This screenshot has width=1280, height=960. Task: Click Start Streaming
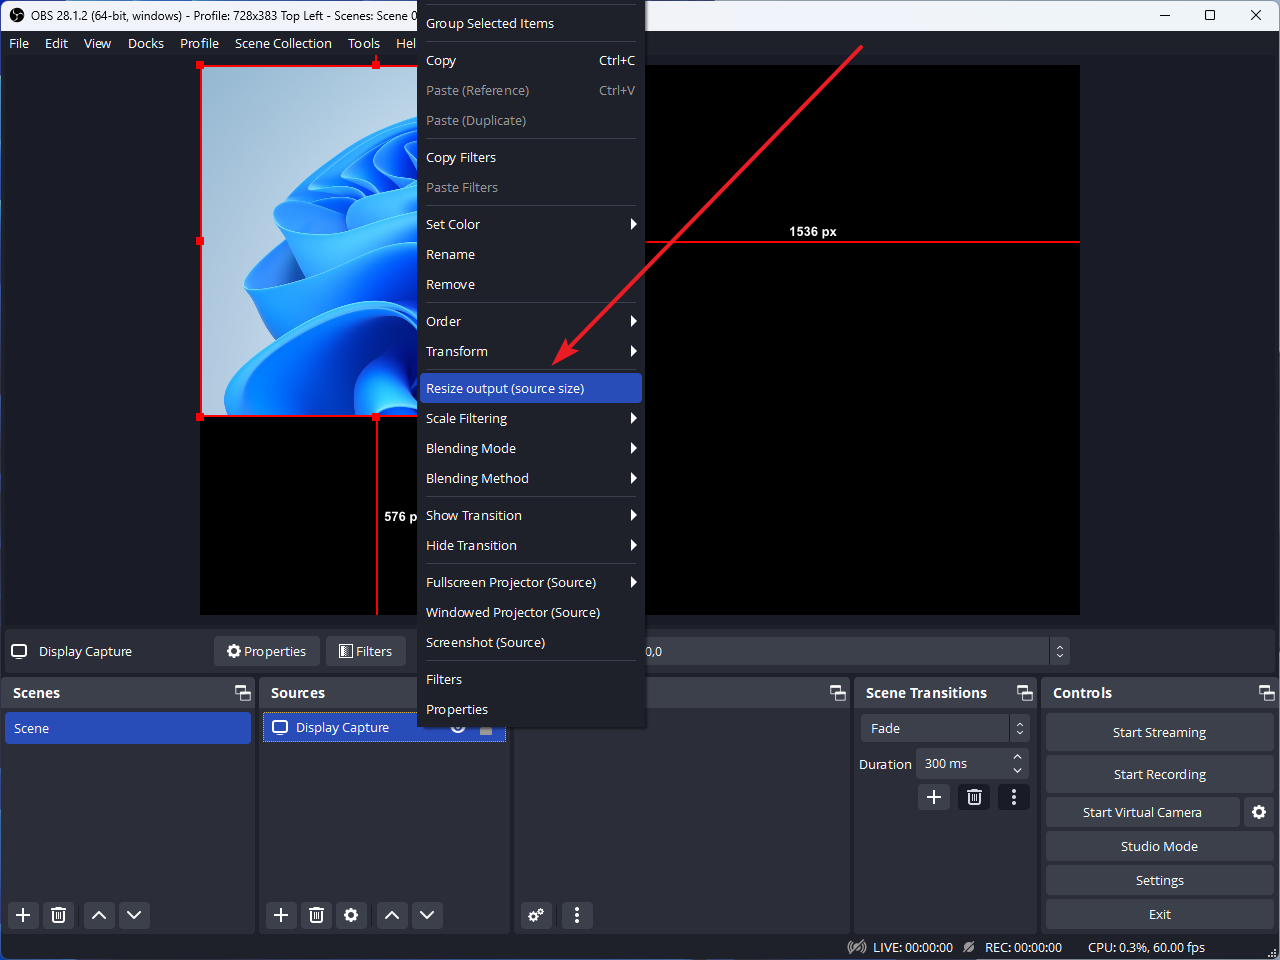(1159, 732)
